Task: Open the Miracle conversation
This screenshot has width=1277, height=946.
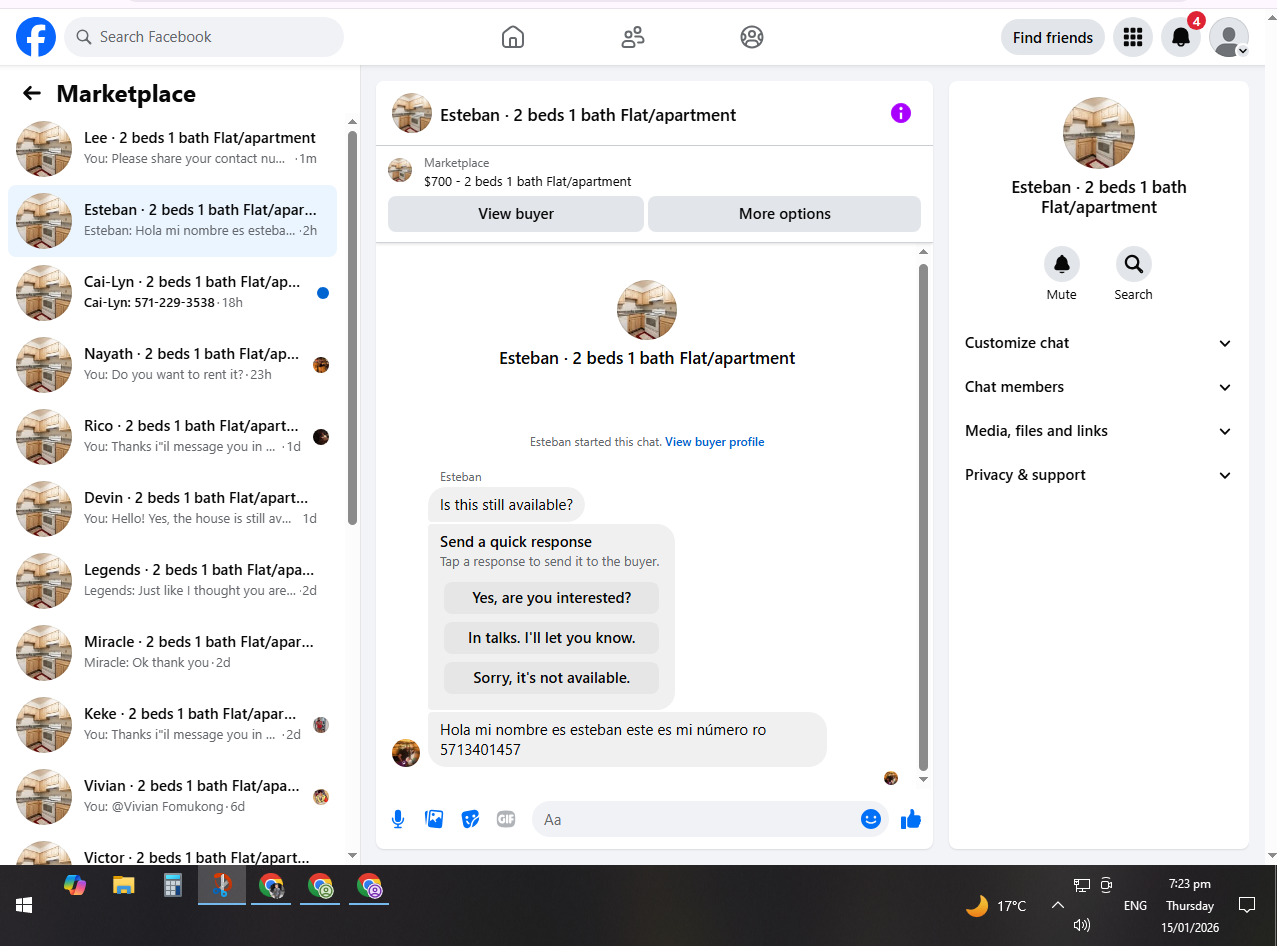Action: (x=172, y=653)
